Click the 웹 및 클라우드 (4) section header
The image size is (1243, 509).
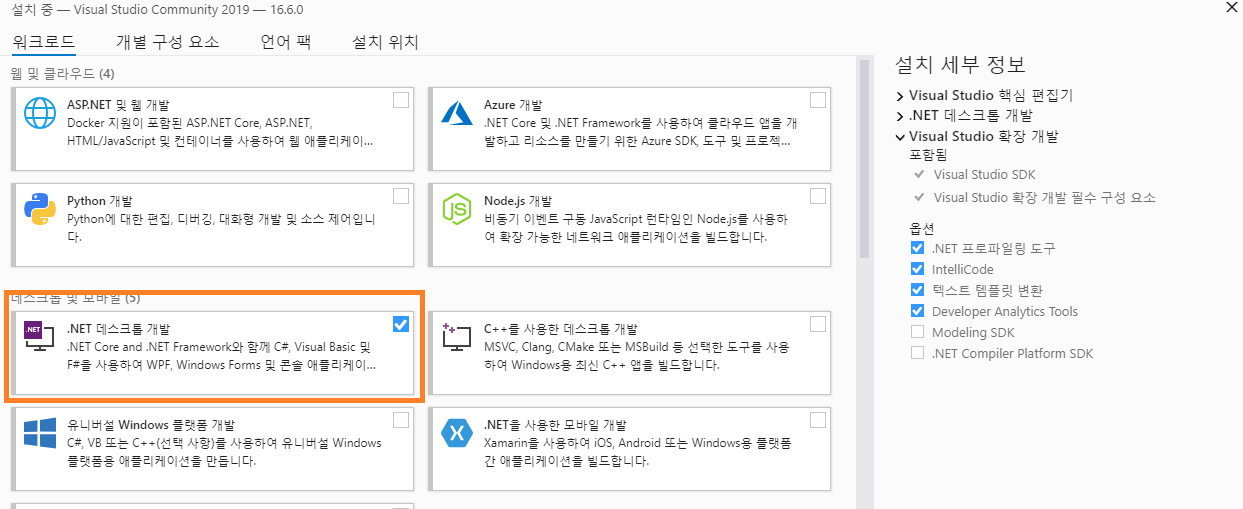[x=62, y=74]
